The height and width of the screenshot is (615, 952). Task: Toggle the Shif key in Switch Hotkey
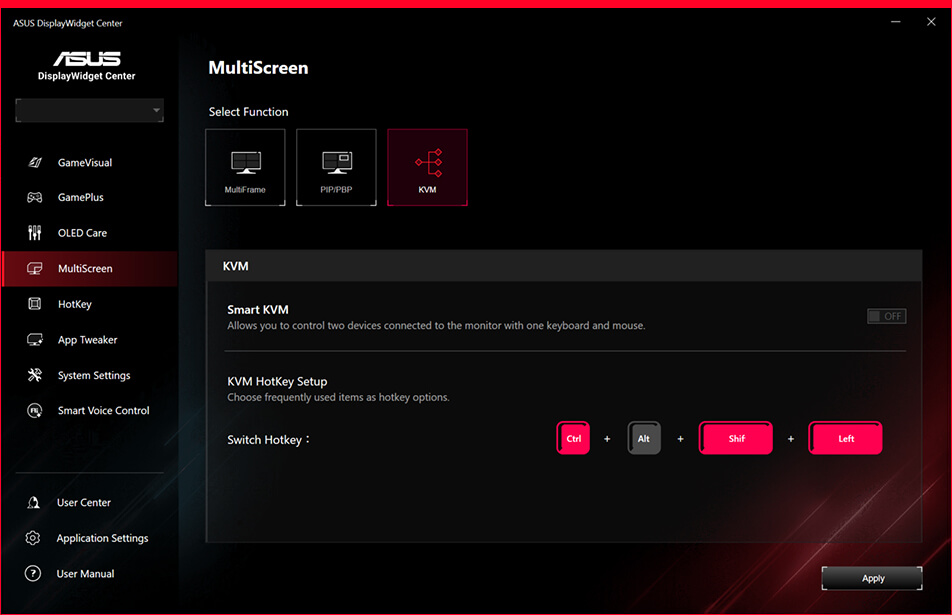coord(736,438)
